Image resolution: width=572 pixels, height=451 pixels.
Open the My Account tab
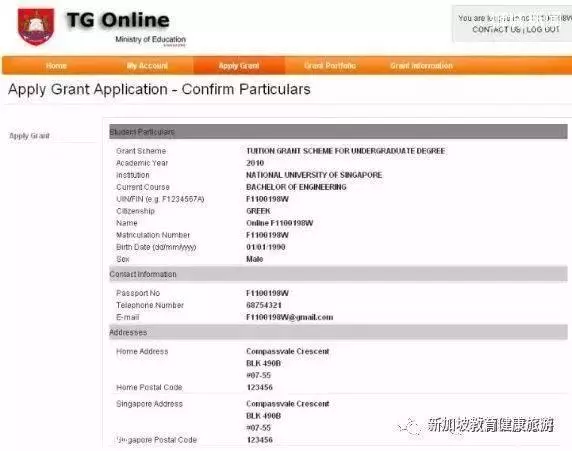point(147,66)
